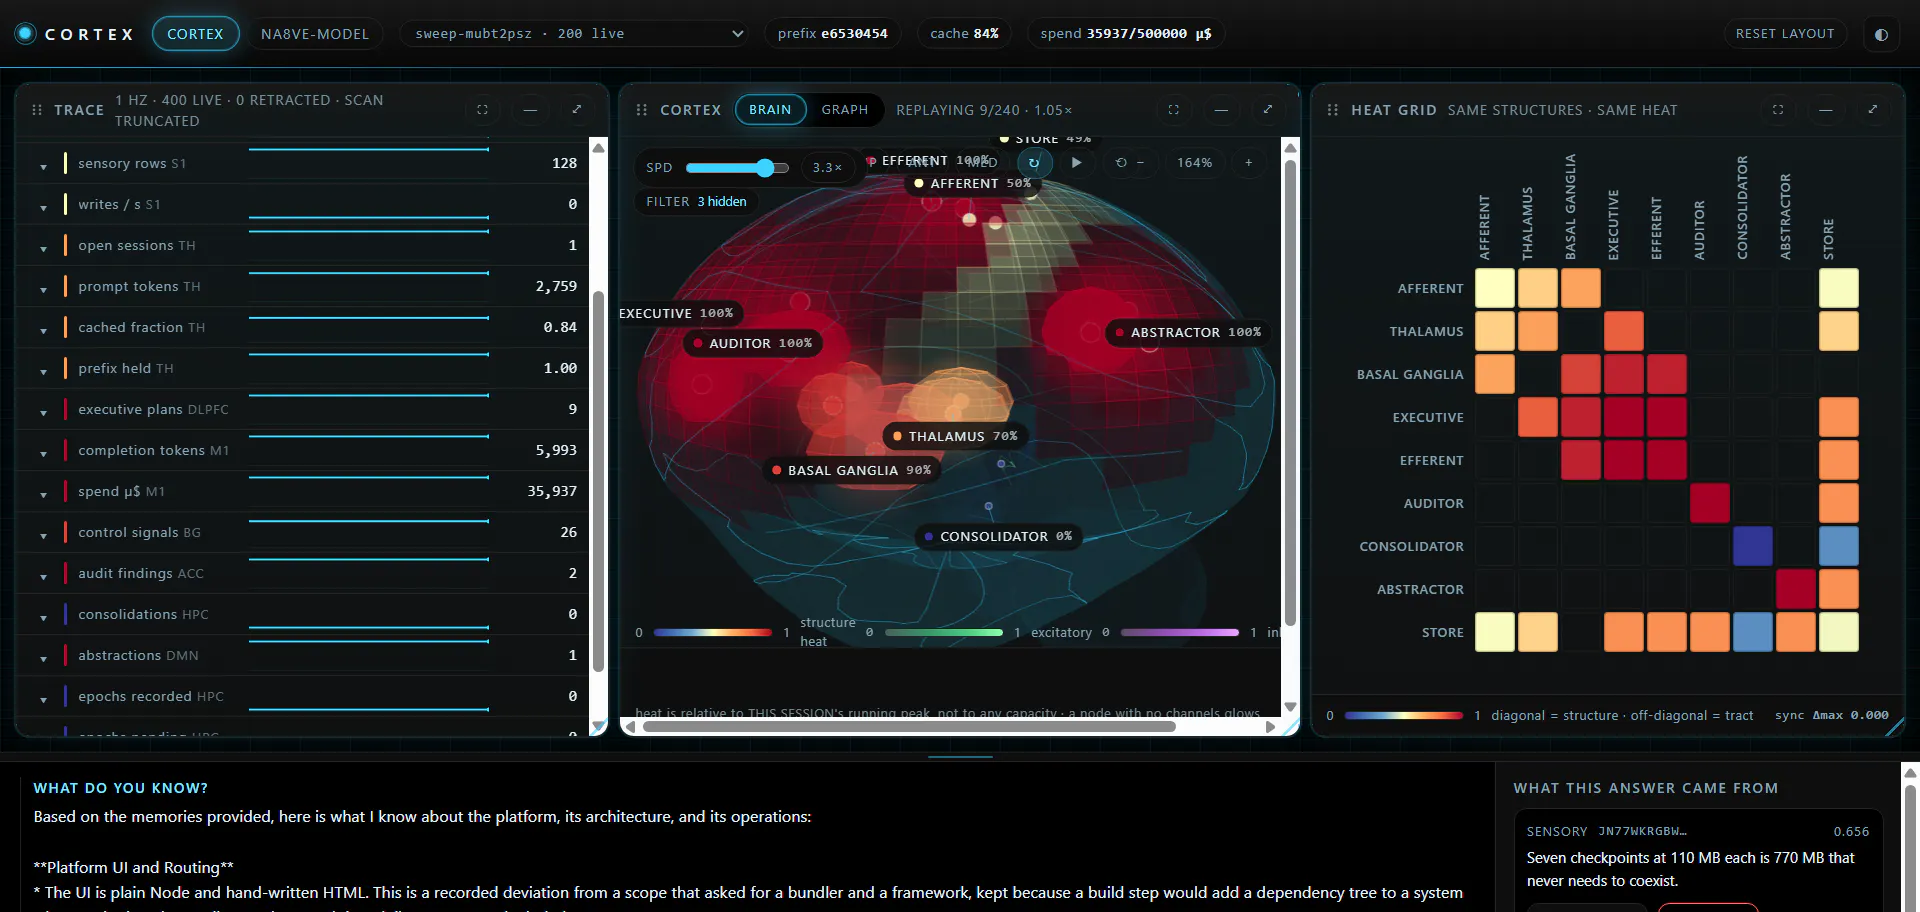
Task: Focus the Heat Grid panel with its fullscreen icon
Action: (x=1778, y=110)
